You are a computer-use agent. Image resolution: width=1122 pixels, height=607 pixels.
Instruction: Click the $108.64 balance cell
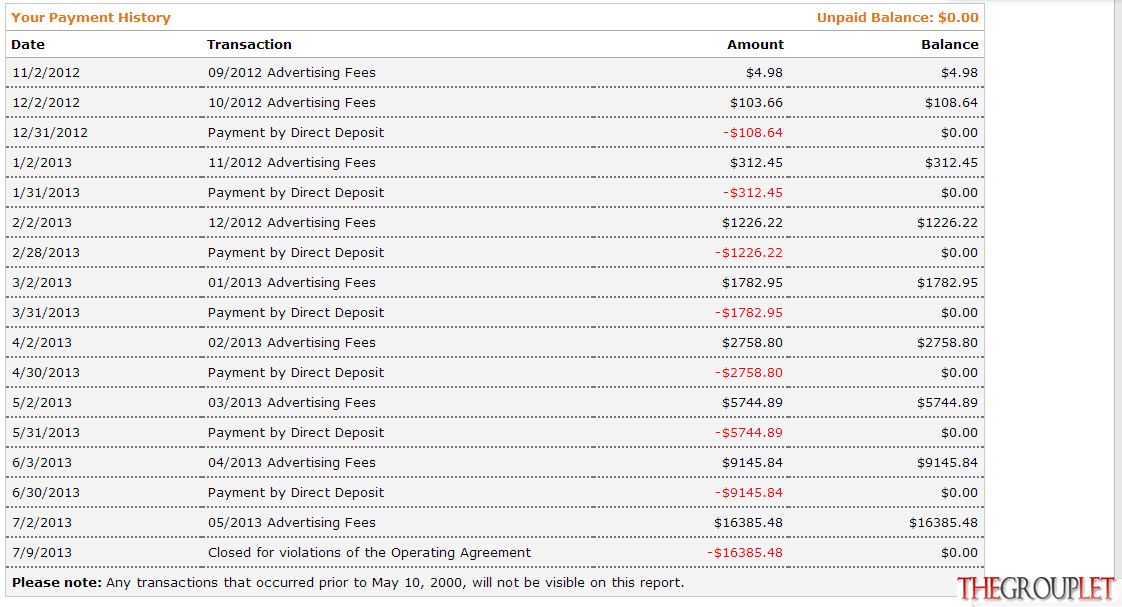pos(951,103)
